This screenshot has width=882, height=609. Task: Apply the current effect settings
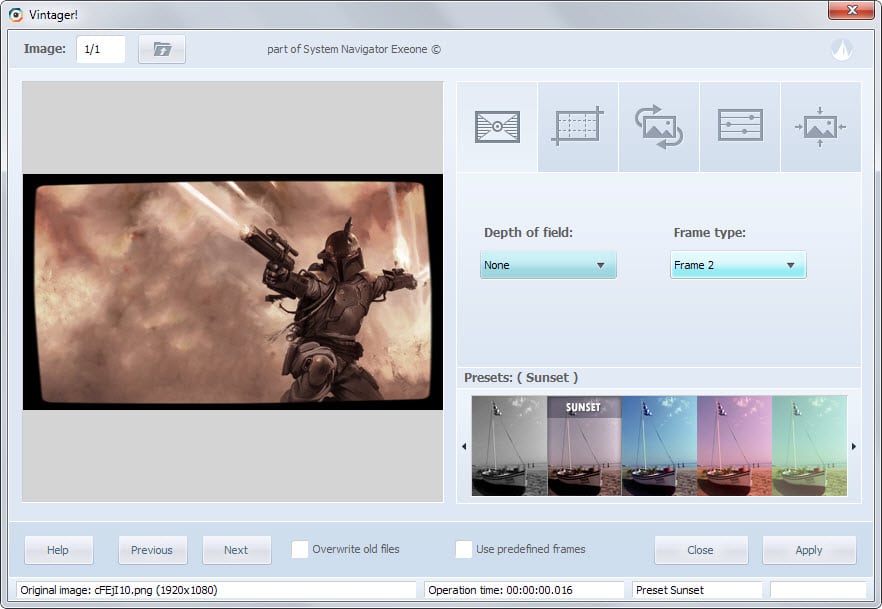click(x=809, y=550)
